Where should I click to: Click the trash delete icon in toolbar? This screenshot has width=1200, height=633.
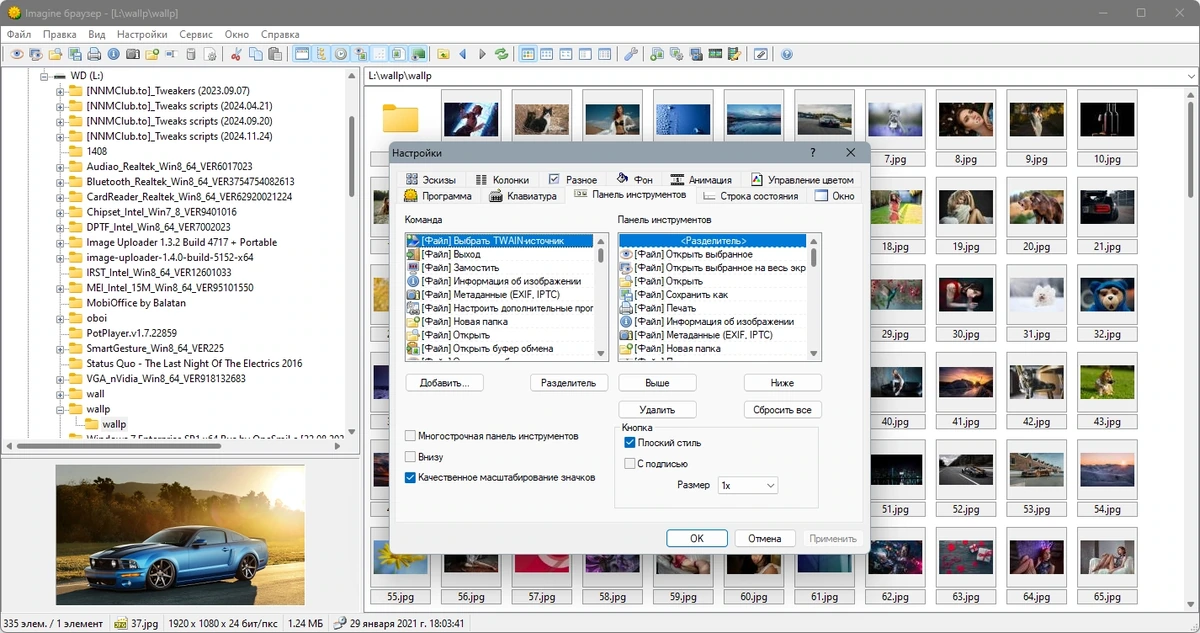191,54
